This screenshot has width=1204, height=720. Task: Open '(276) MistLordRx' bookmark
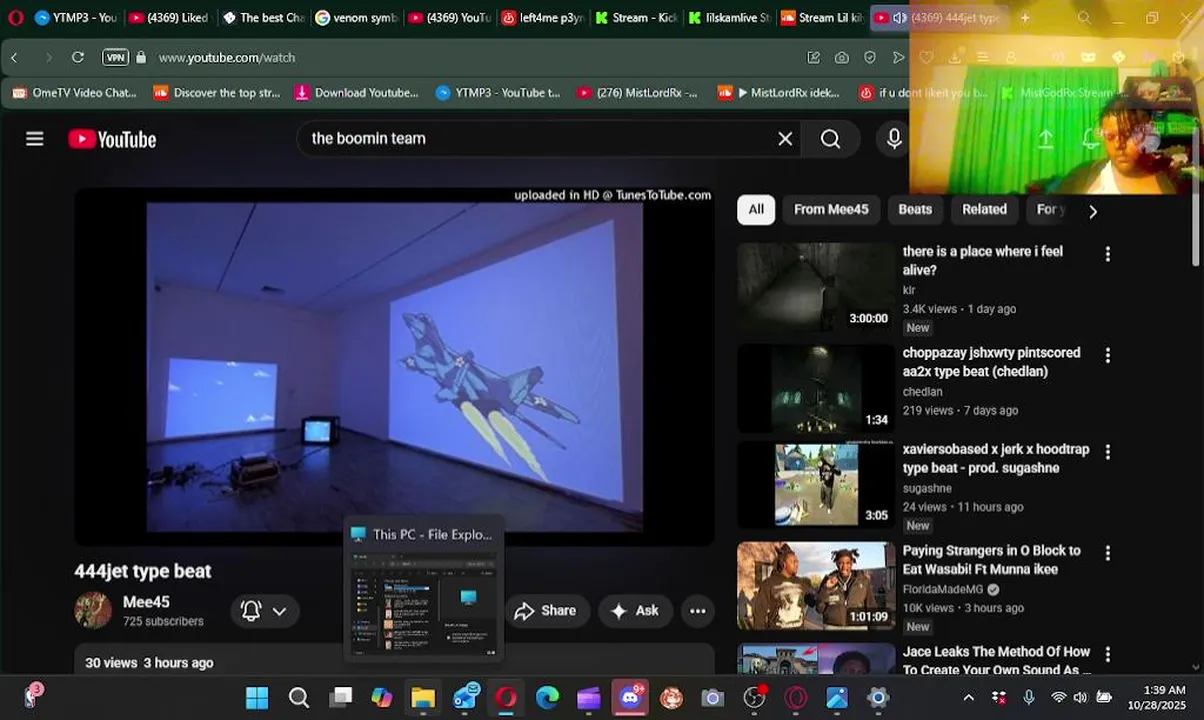[x=637, y=93]
